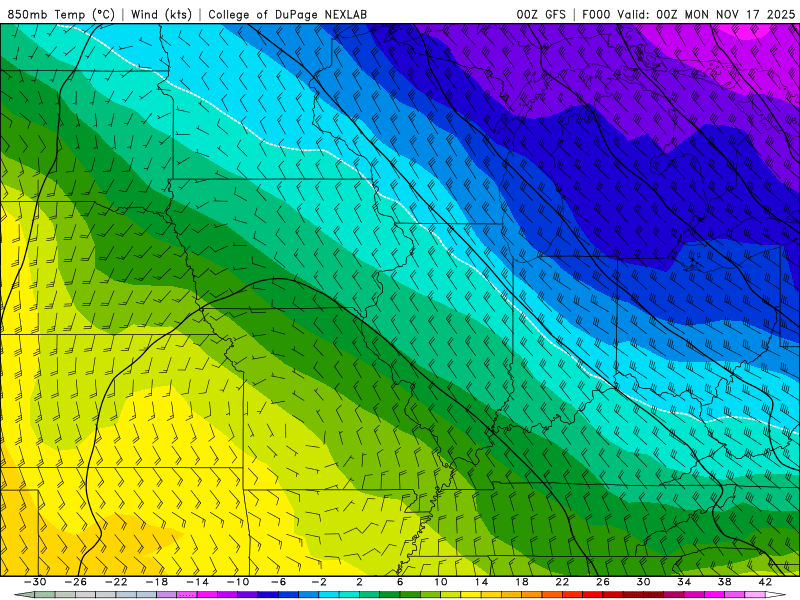Image resolution: width=800 pixels, height=600 pixels.
Task: Click the "Wind (kts)" header label
Action: click(161, 14)
